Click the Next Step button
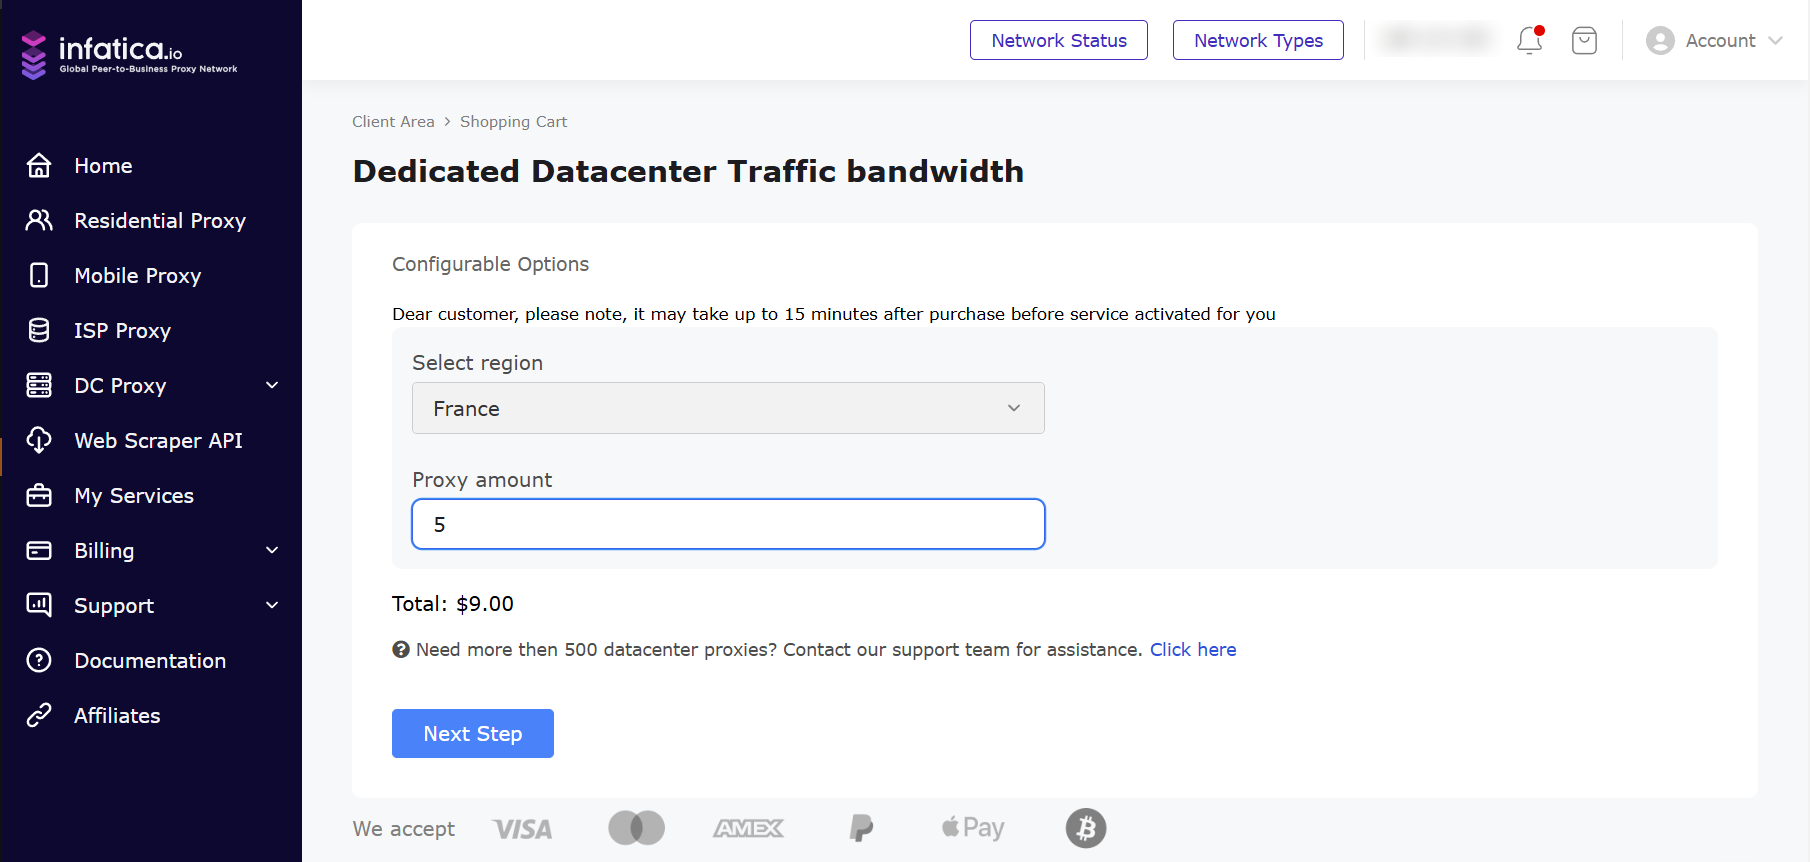The height and width of the screenshot is (862, 1810). 473,733
